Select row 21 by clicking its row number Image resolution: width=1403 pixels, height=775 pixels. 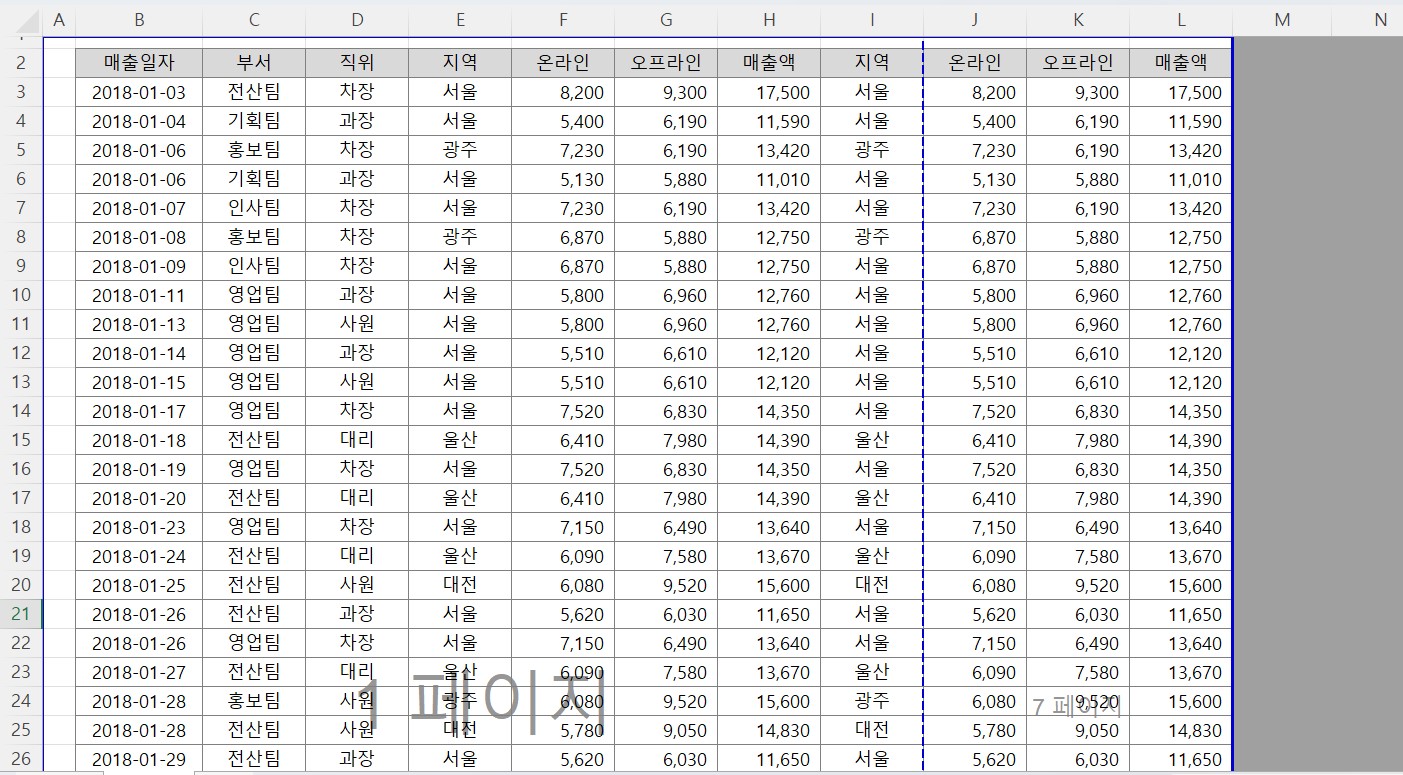tap(20, 613)
